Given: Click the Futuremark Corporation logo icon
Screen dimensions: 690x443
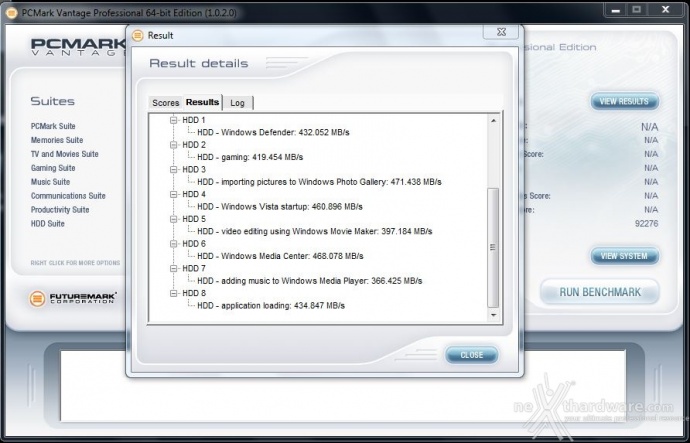Looking at the screenshot, I should [x=37, y=299].
